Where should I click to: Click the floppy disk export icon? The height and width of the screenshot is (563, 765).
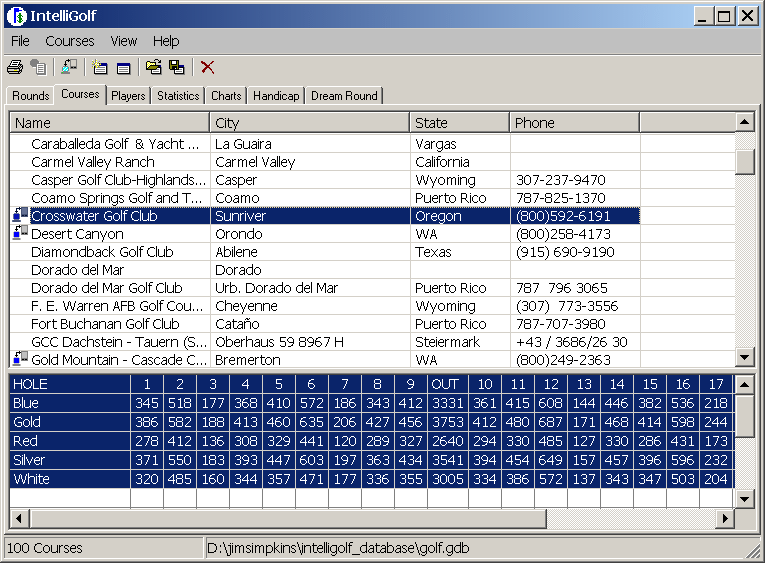coord(177,67)
